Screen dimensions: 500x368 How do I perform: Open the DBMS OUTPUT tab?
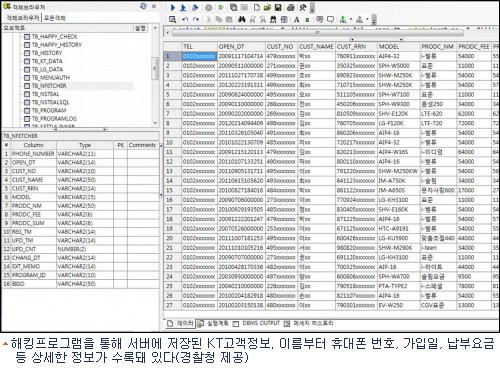coord(256,323)
